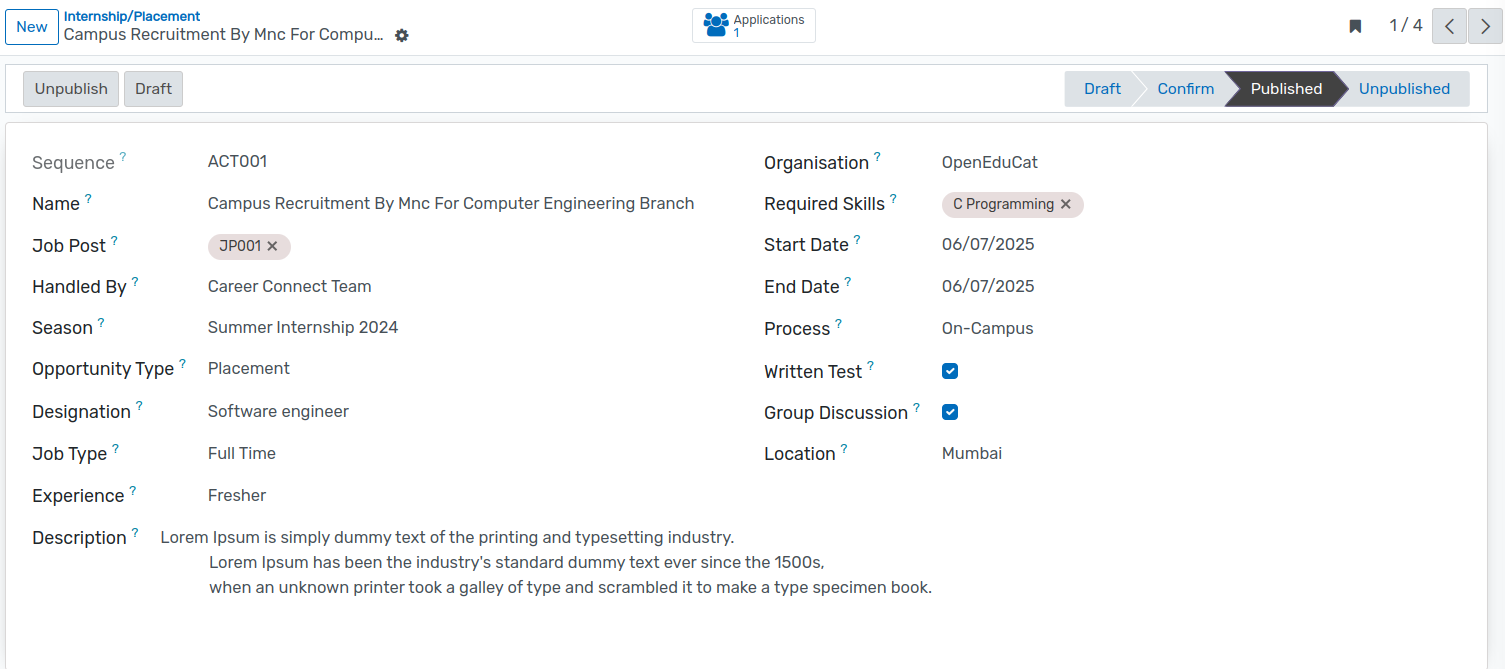1505x669 pixels.
Task: Click the 1 / 4 pager counter
Action: 1406,26
